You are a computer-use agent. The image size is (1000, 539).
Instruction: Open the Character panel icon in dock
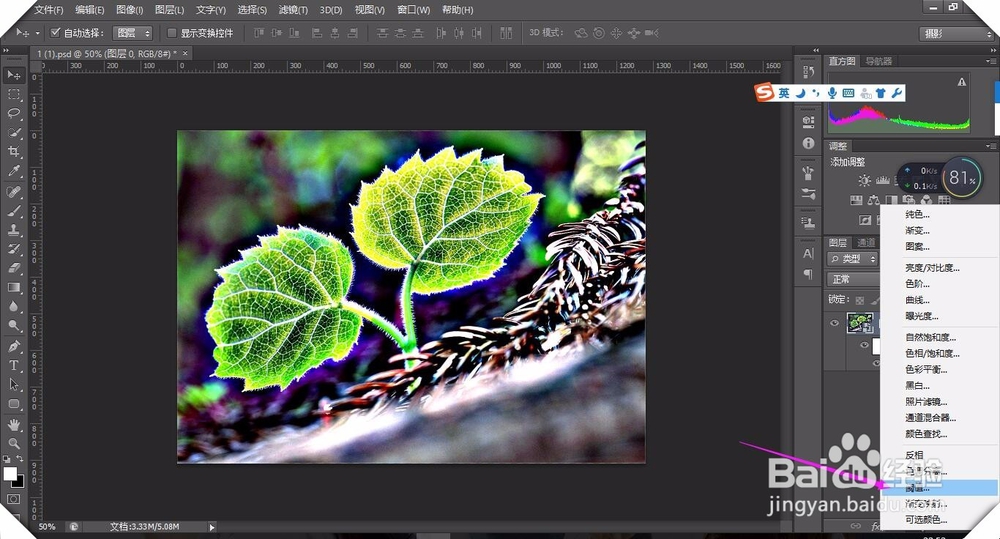click(809, 253)
